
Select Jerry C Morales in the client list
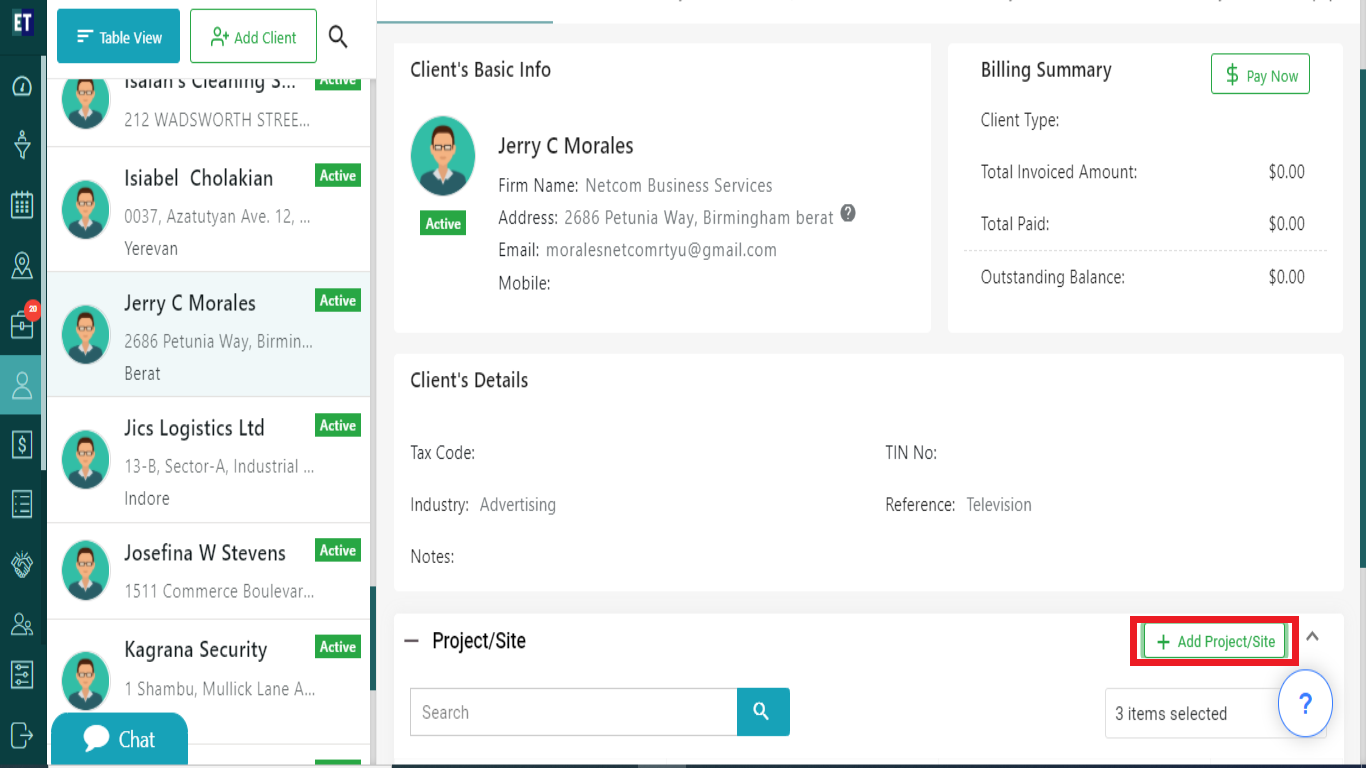click(209, 335)
